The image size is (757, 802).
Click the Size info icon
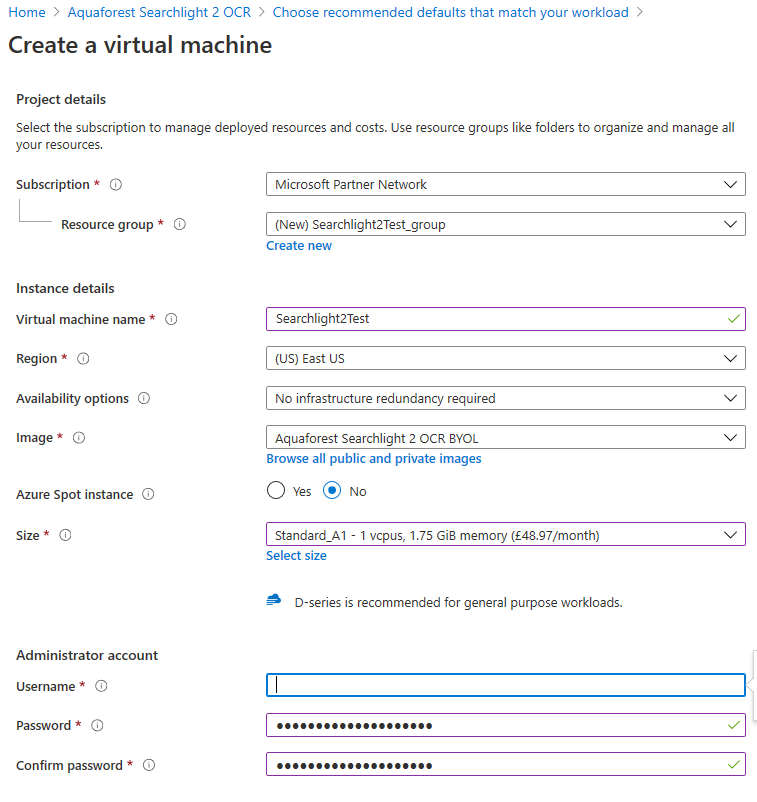pos(65,535)
